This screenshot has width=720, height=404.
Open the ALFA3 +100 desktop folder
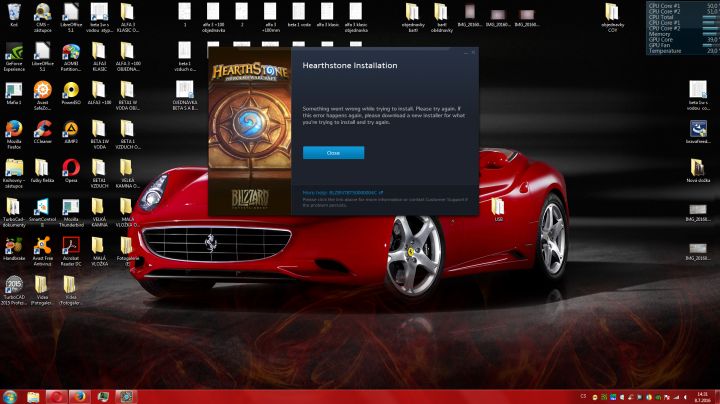click(99, 93)
